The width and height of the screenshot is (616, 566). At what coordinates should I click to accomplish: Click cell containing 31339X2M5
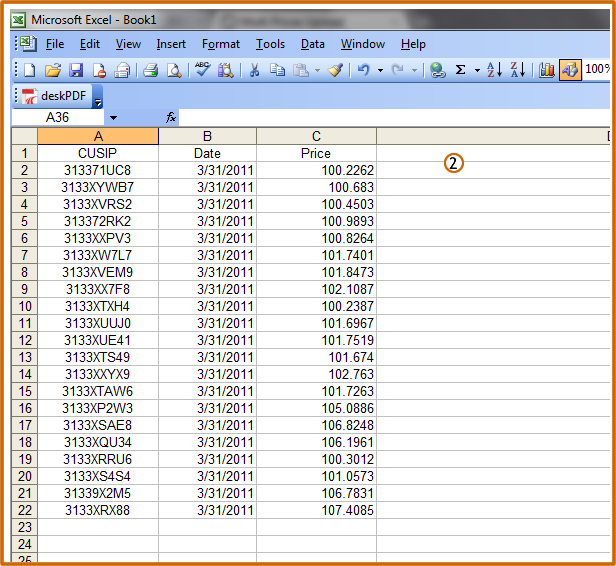pyautogui.click(x=98, y=493)
